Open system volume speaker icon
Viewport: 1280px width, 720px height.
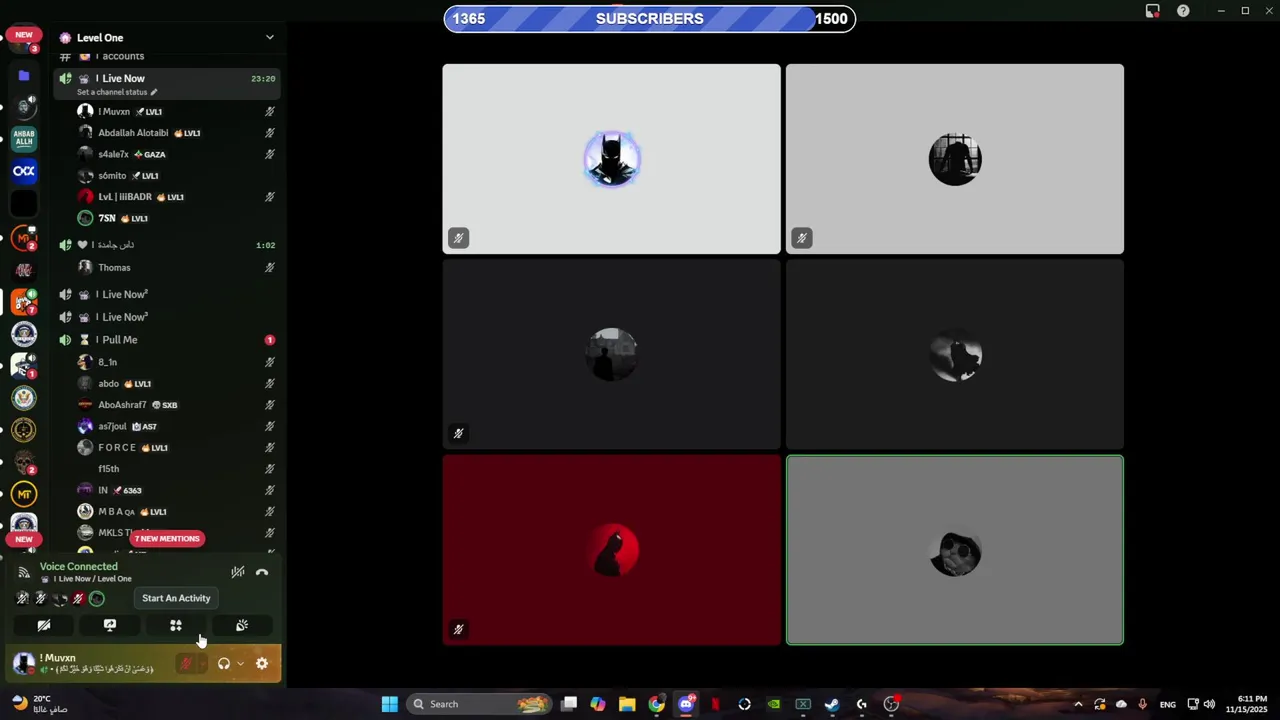[x=1209, y=704]
